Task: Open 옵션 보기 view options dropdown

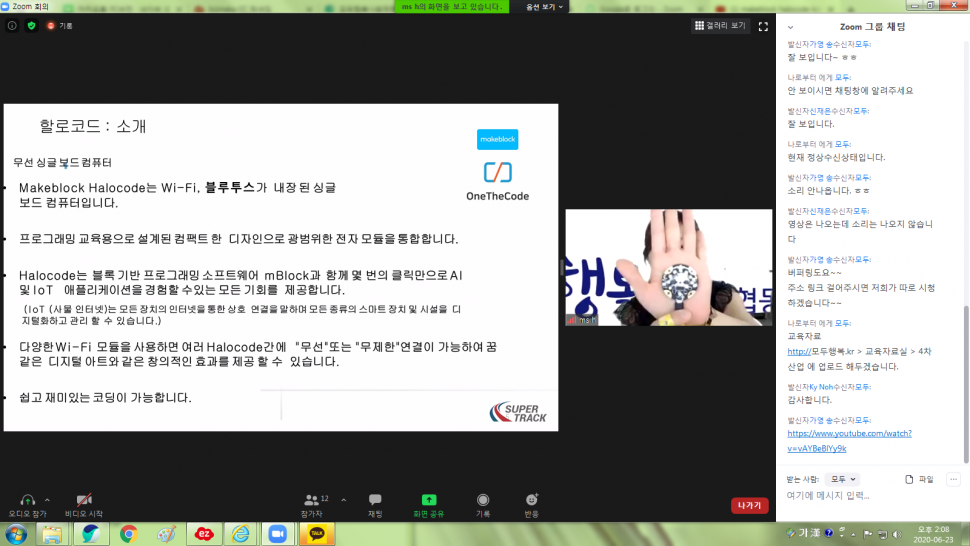Action: point(544,7)
